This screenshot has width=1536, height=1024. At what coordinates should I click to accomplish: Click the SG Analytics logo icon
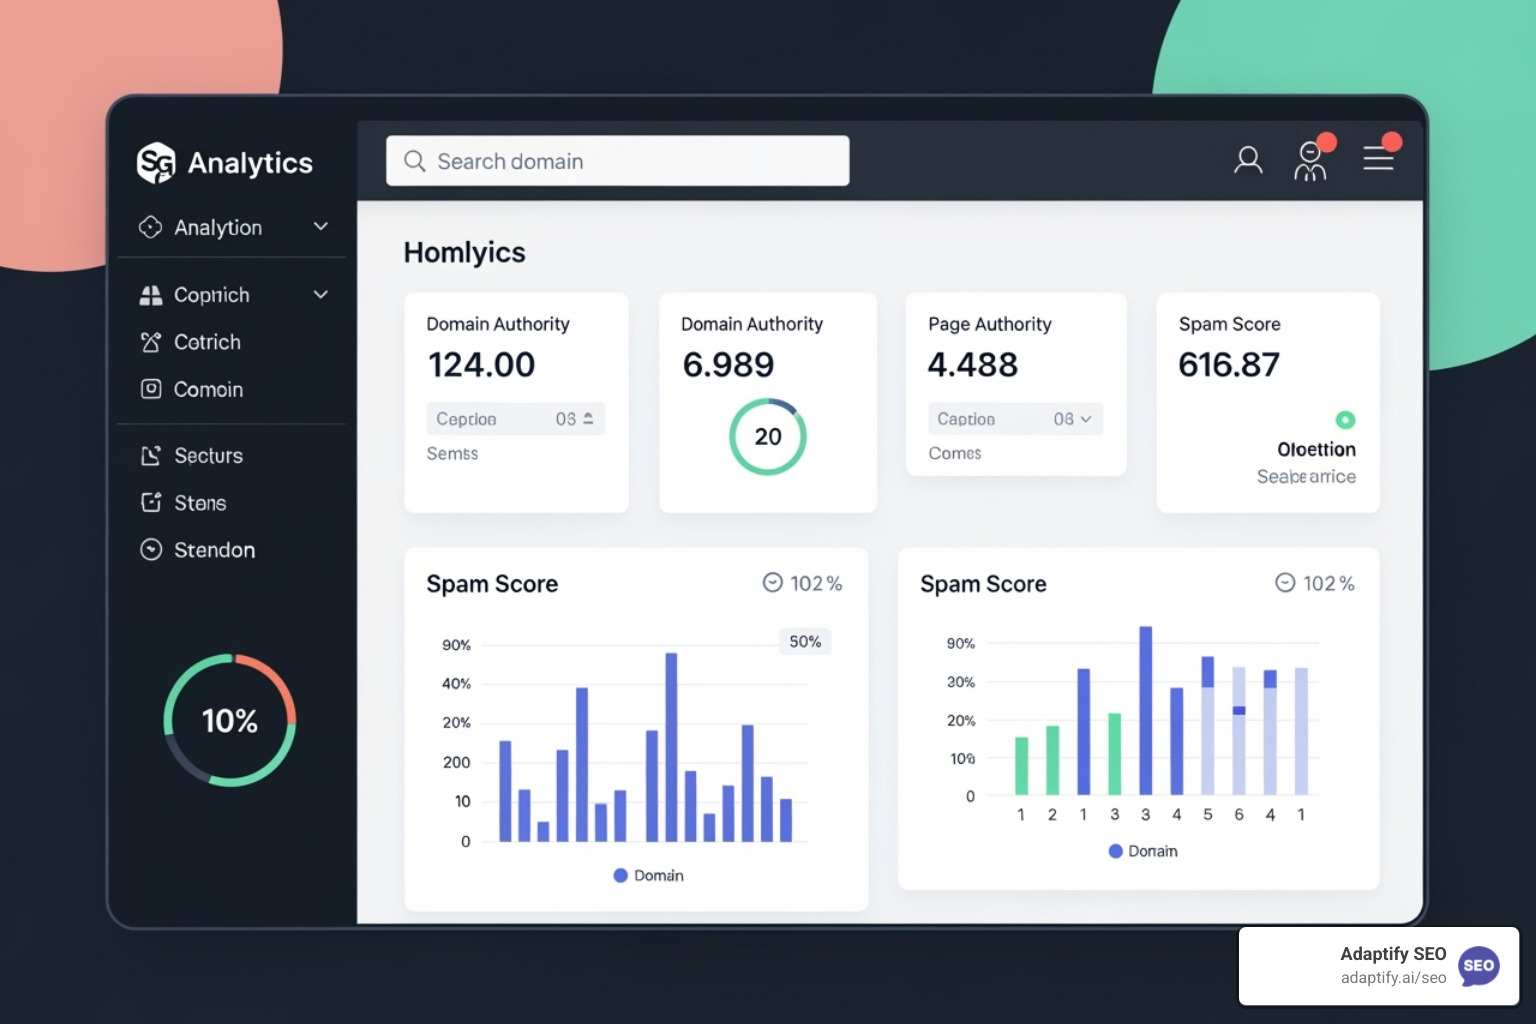[156, 163]
